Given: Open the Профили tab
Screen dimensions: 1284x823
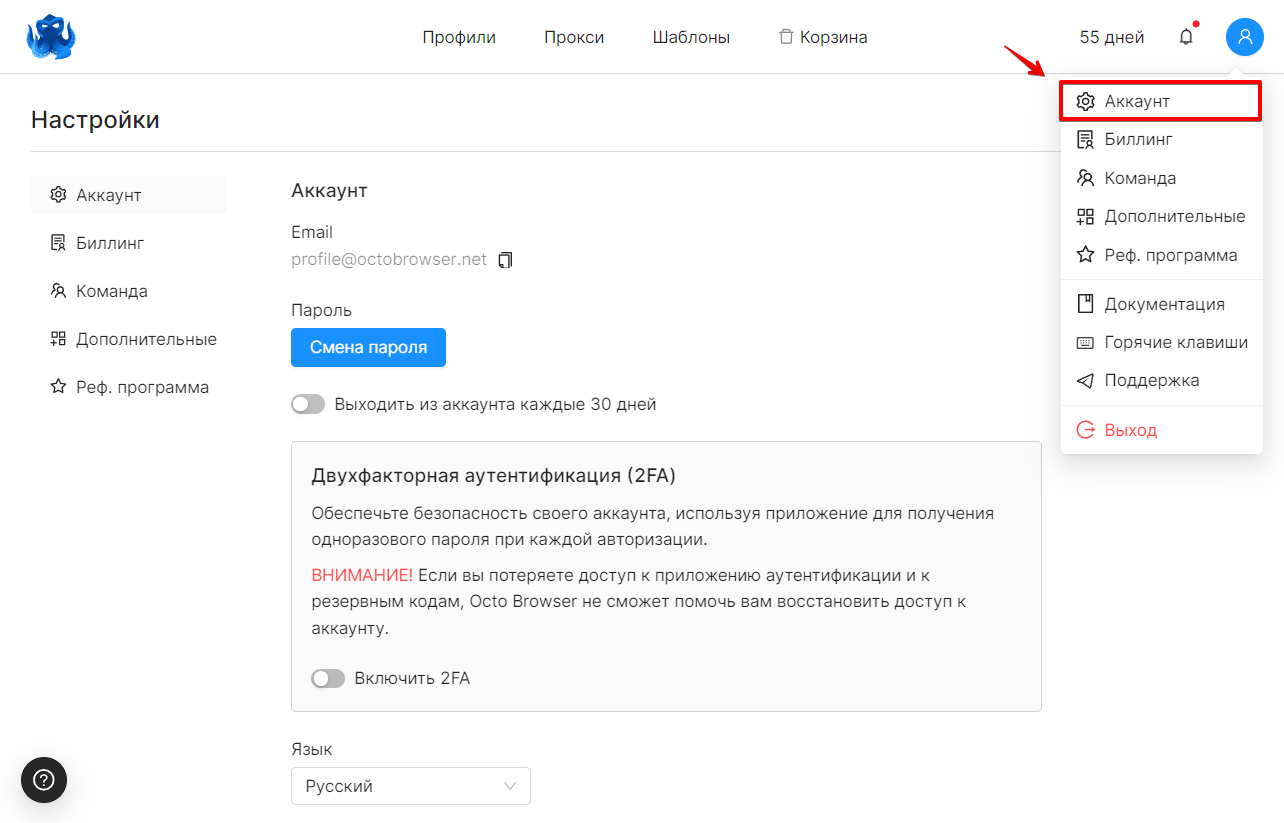Looking at the screenshot, I should [x=459, y=37].
